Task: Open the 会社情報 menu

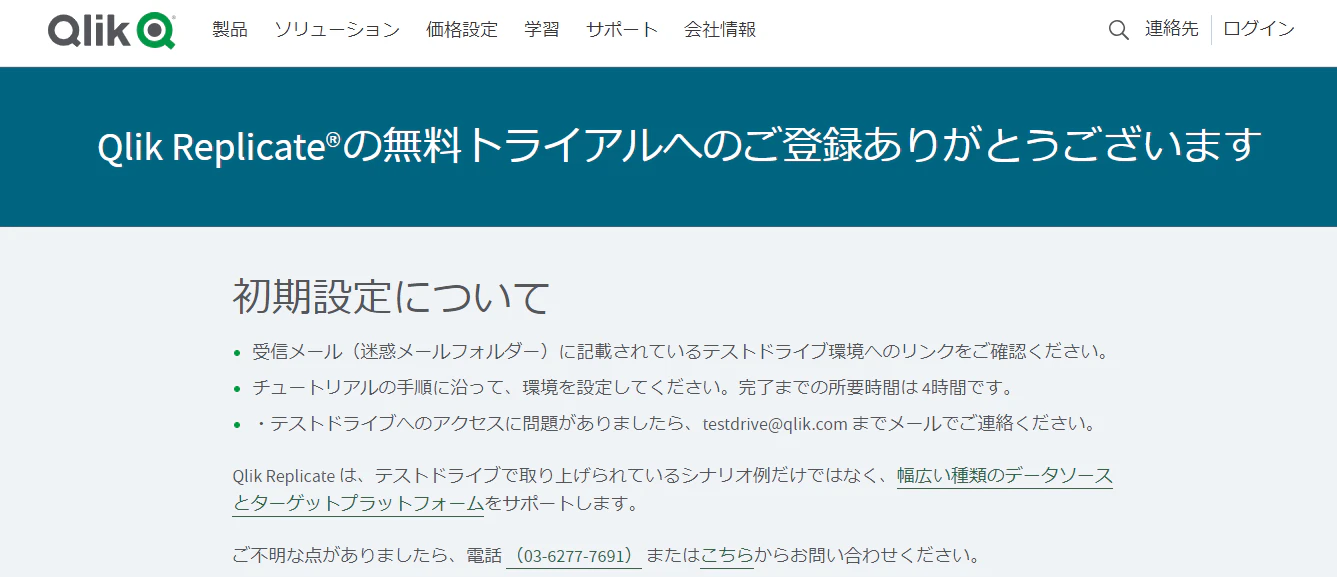Action: point(720,30)
